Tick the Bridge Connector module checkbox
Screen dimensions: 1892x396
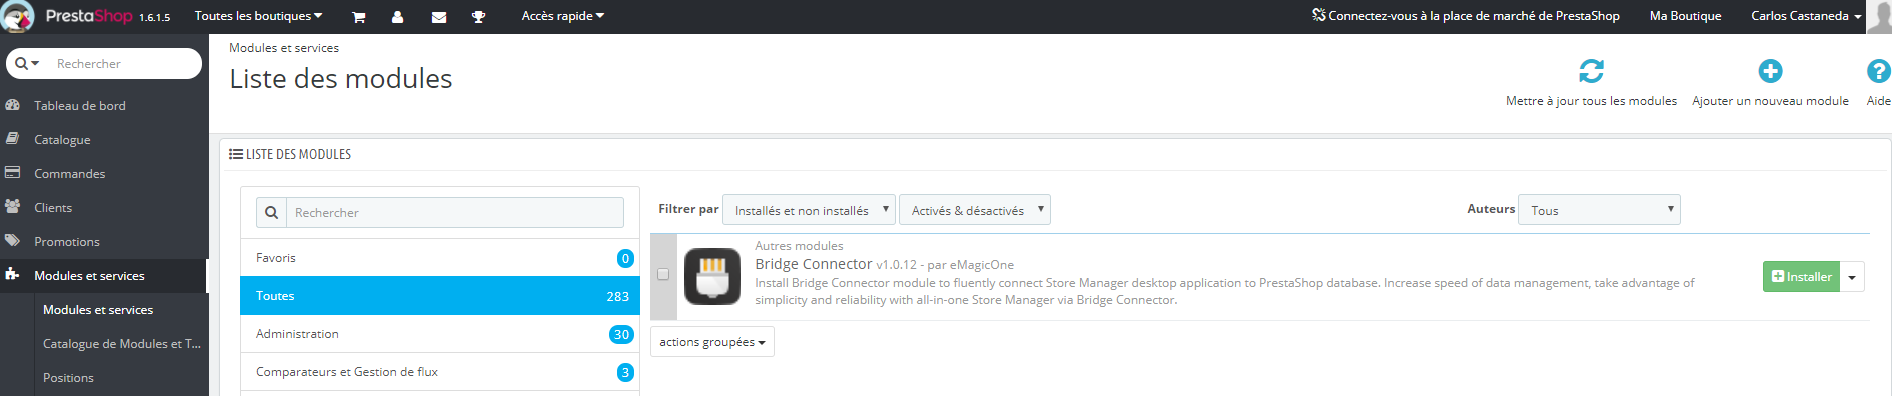(662, 274)
